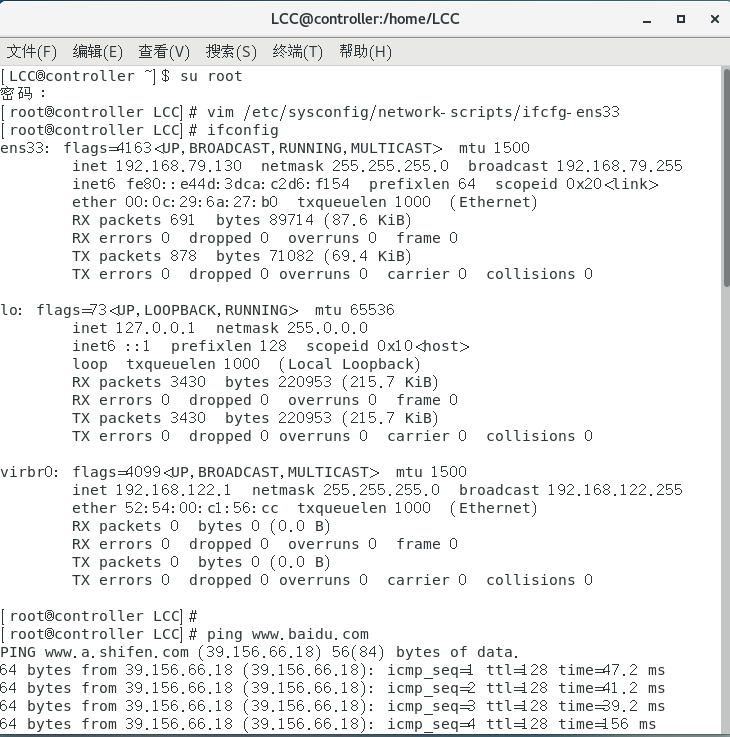
Task: Open the 搜索(S) menu
Action: pos(231,51)
